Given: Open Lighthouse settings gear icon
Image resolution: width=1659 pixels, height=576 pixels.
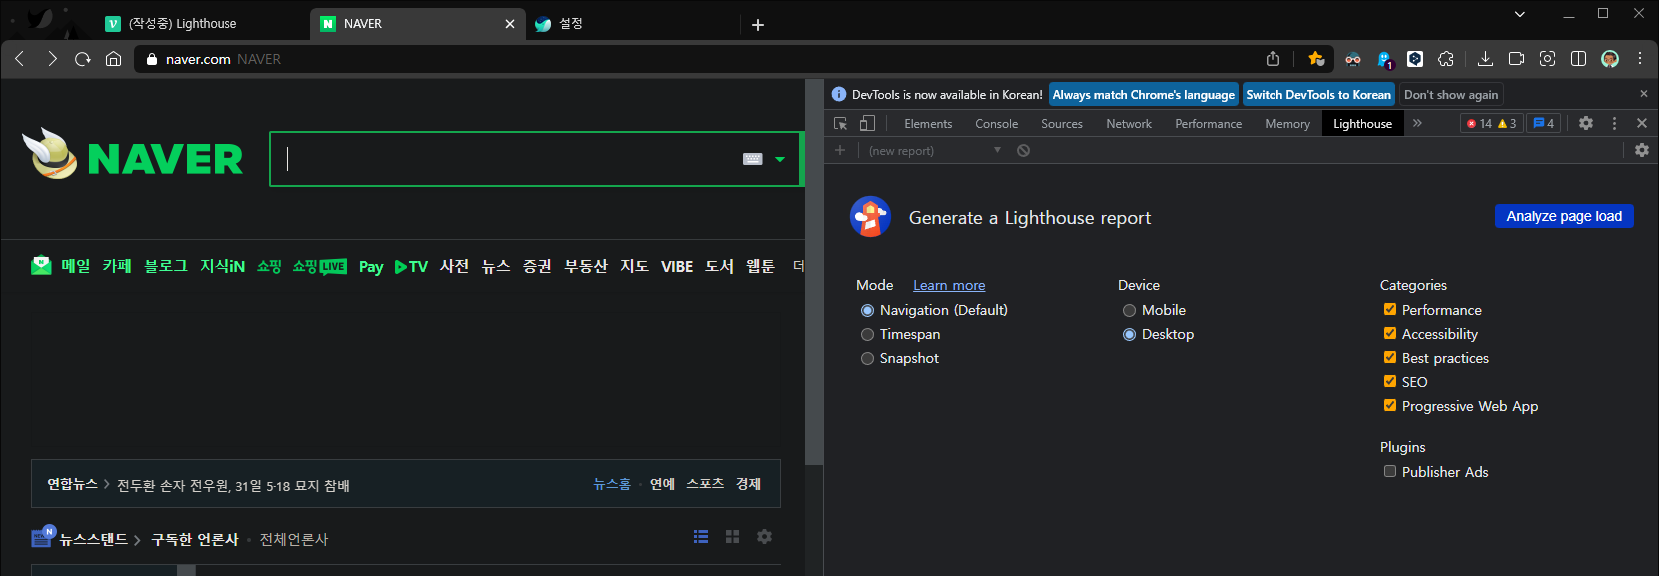Looking at the screenshot, I should [x=1642, y=150].
